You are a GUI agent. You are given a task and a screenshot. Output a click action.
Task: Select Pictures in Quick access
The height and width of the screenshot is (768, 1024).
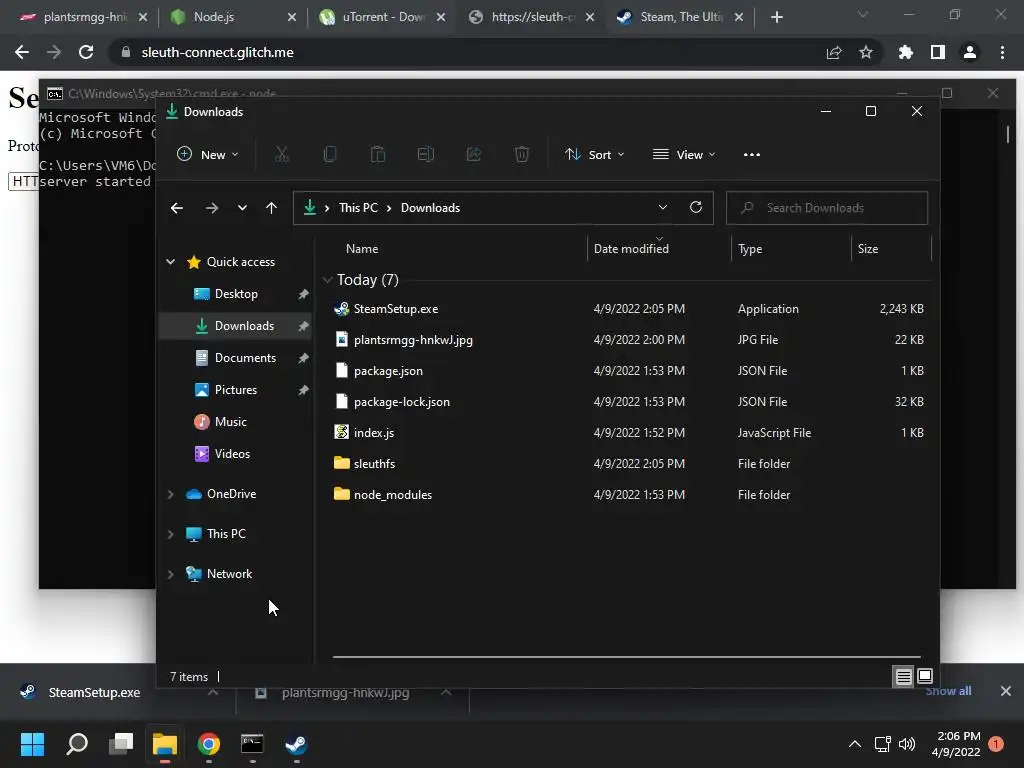coord(235,390)
